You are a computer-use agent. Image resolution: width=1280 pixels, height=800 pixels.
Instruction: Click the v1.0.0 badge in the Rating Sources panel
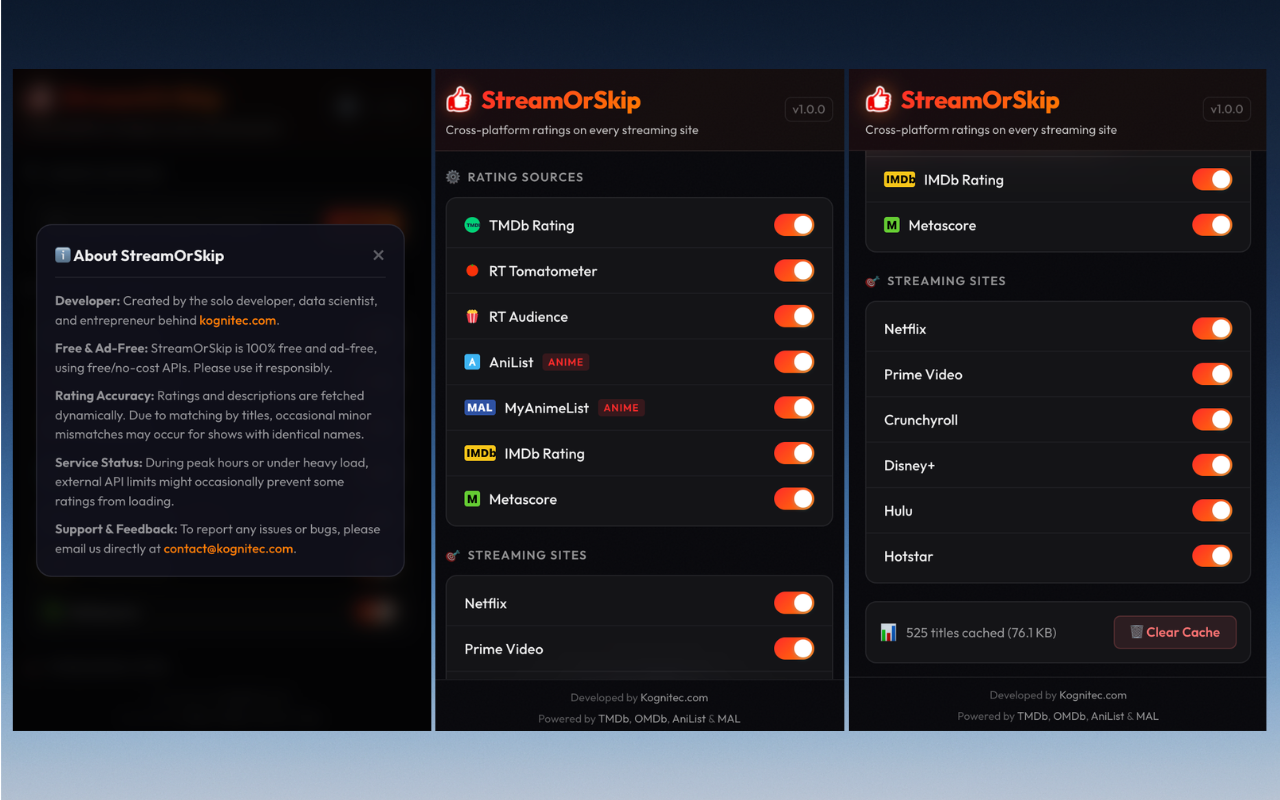(809, 110)
